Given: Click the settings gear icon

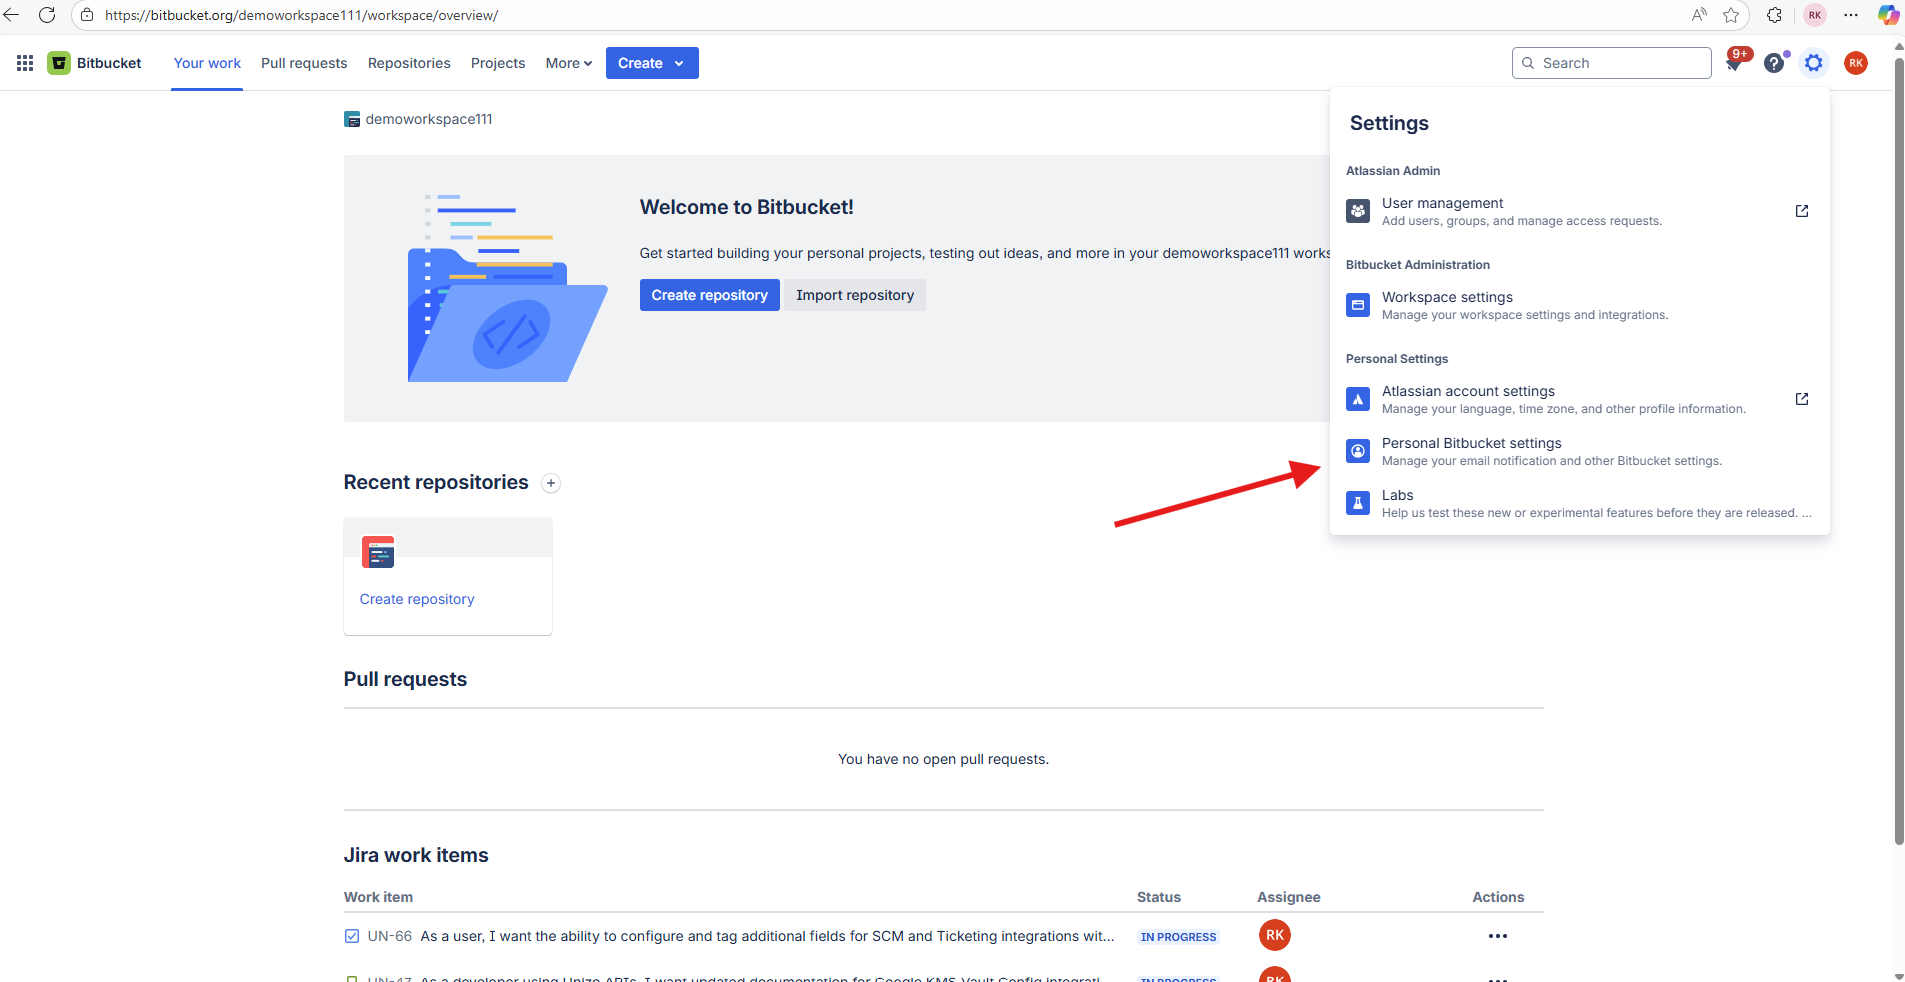Looking at the screenshot, I should click(1814, 62).
